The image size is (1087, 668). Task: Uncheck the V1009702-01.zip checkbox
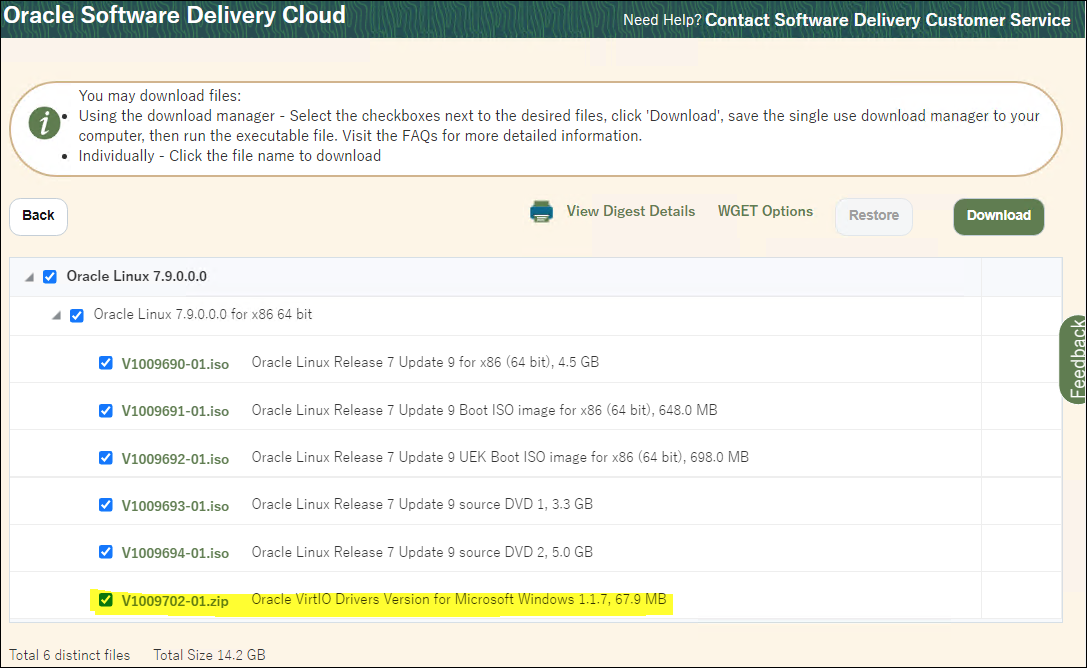click(x=105, y=600)
